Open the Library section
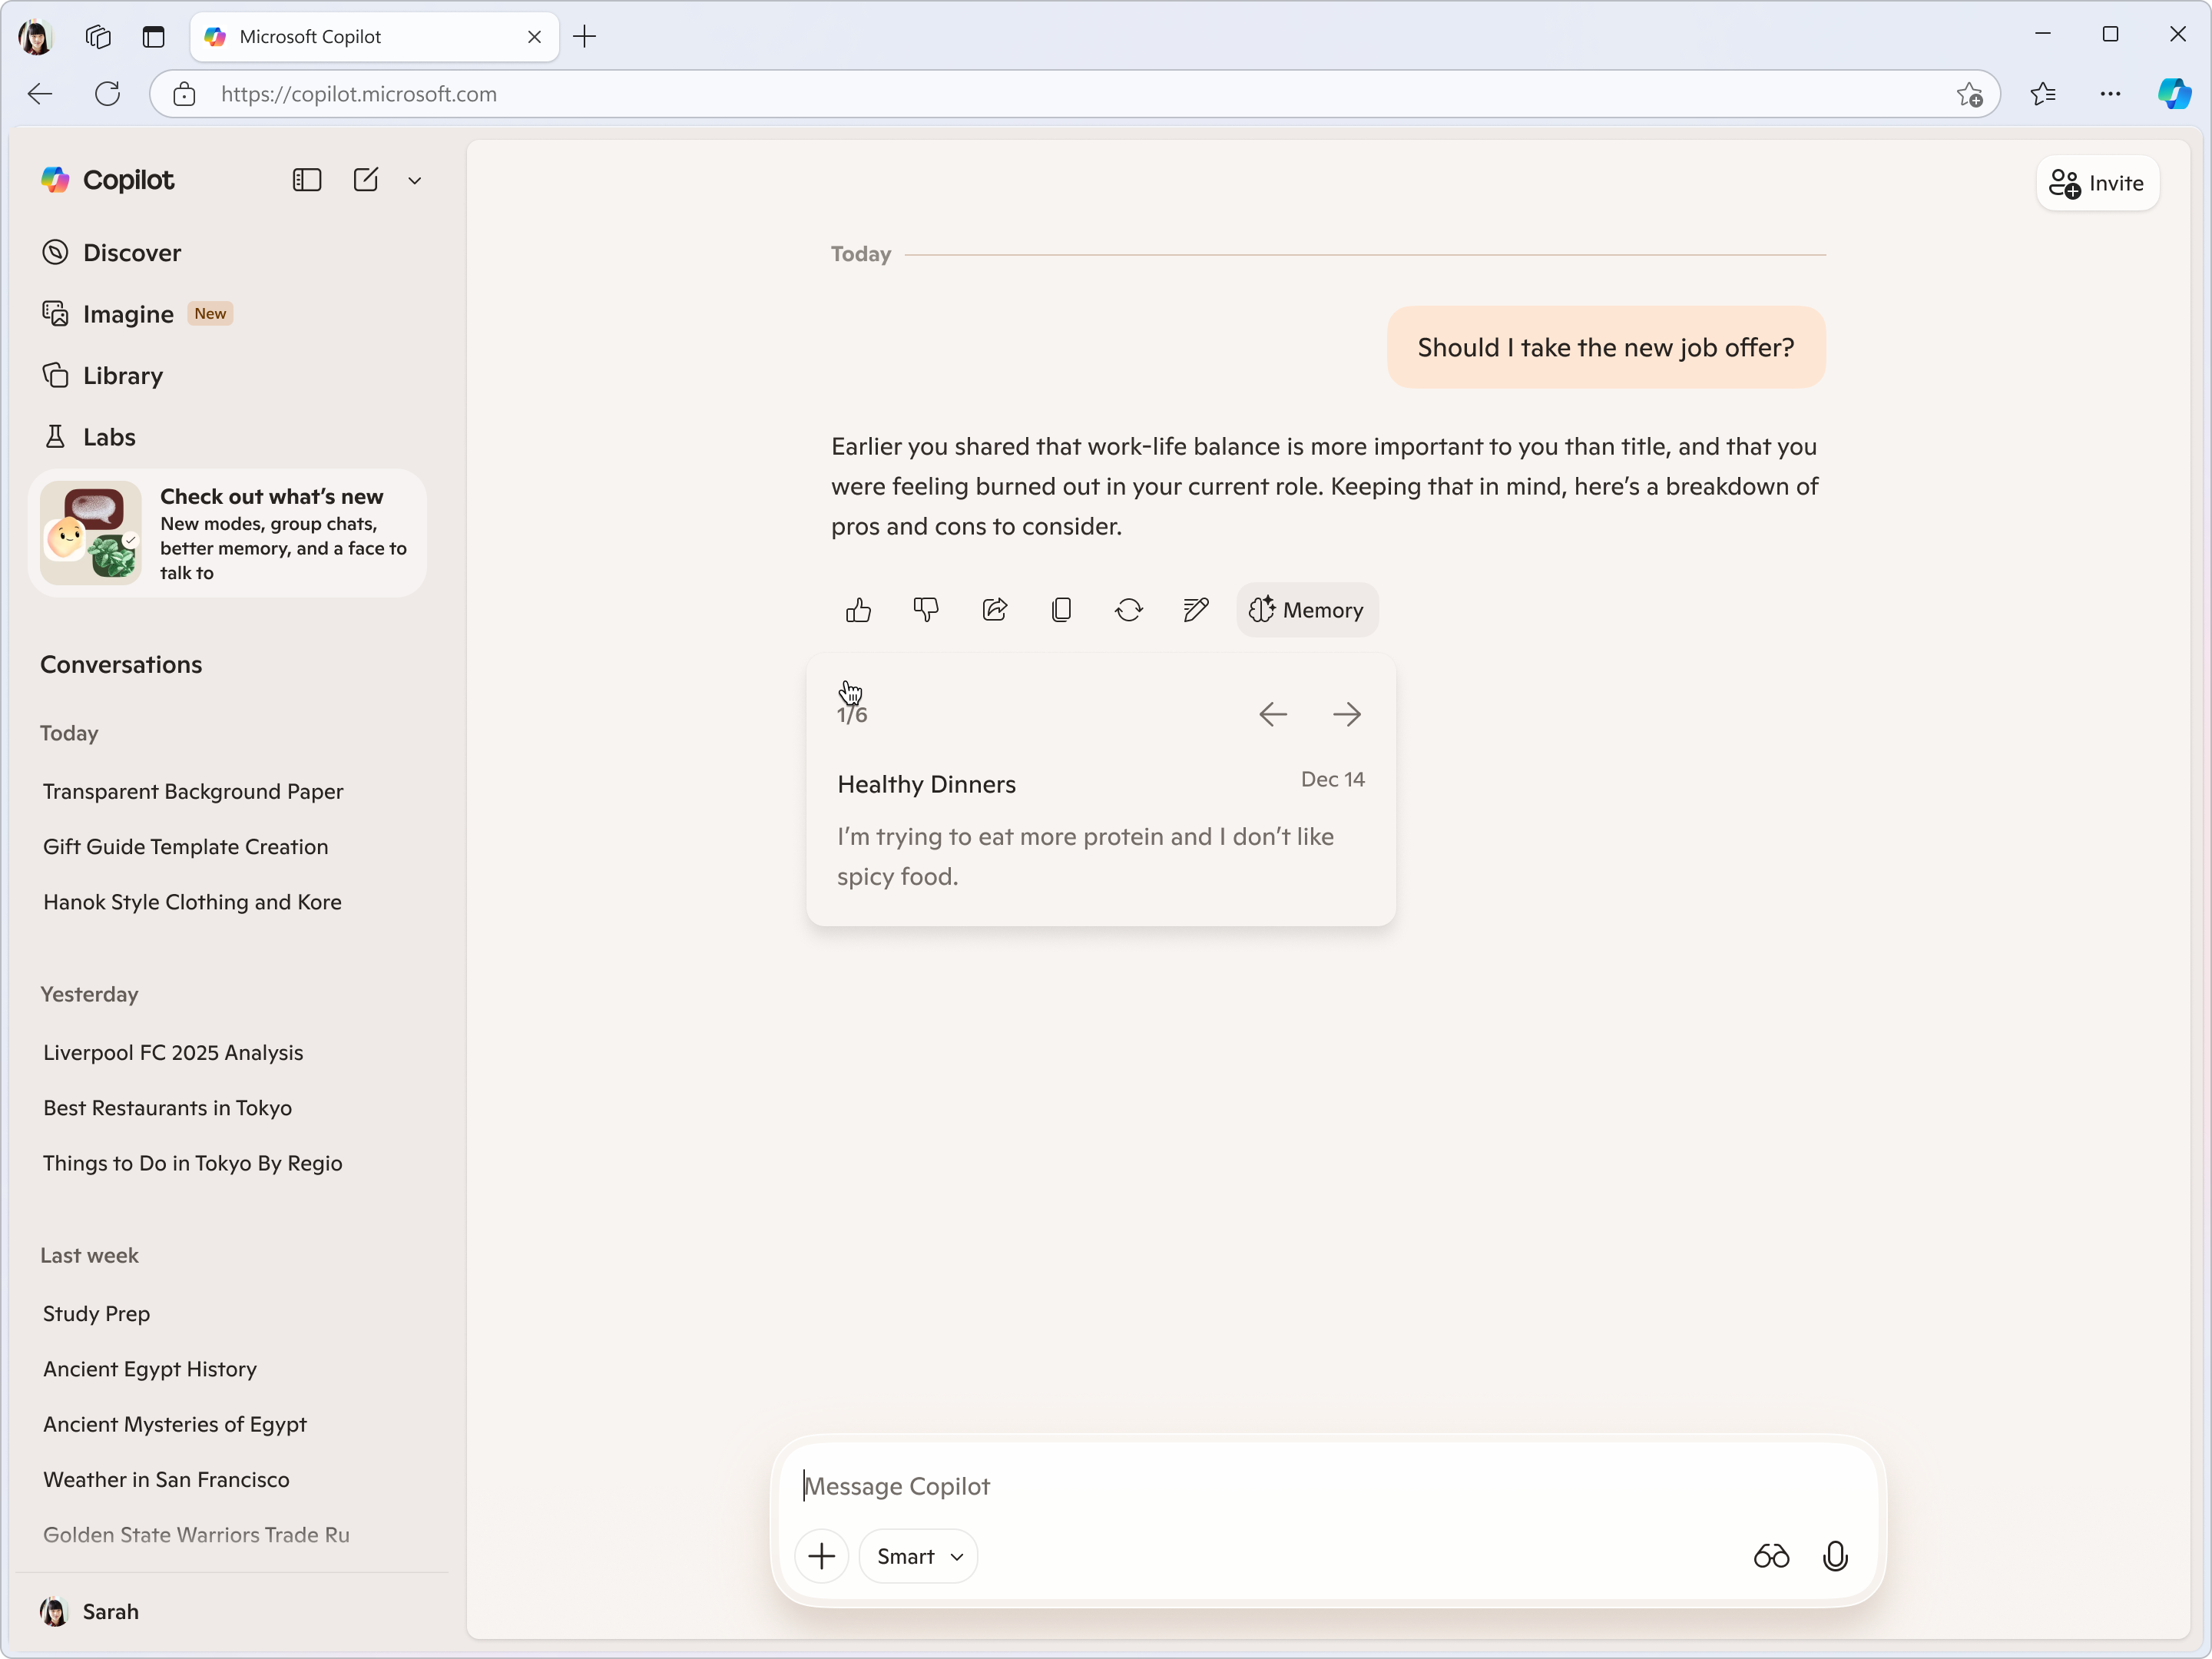Viewport: 2212px width, 1659px height. click(122, 376)
